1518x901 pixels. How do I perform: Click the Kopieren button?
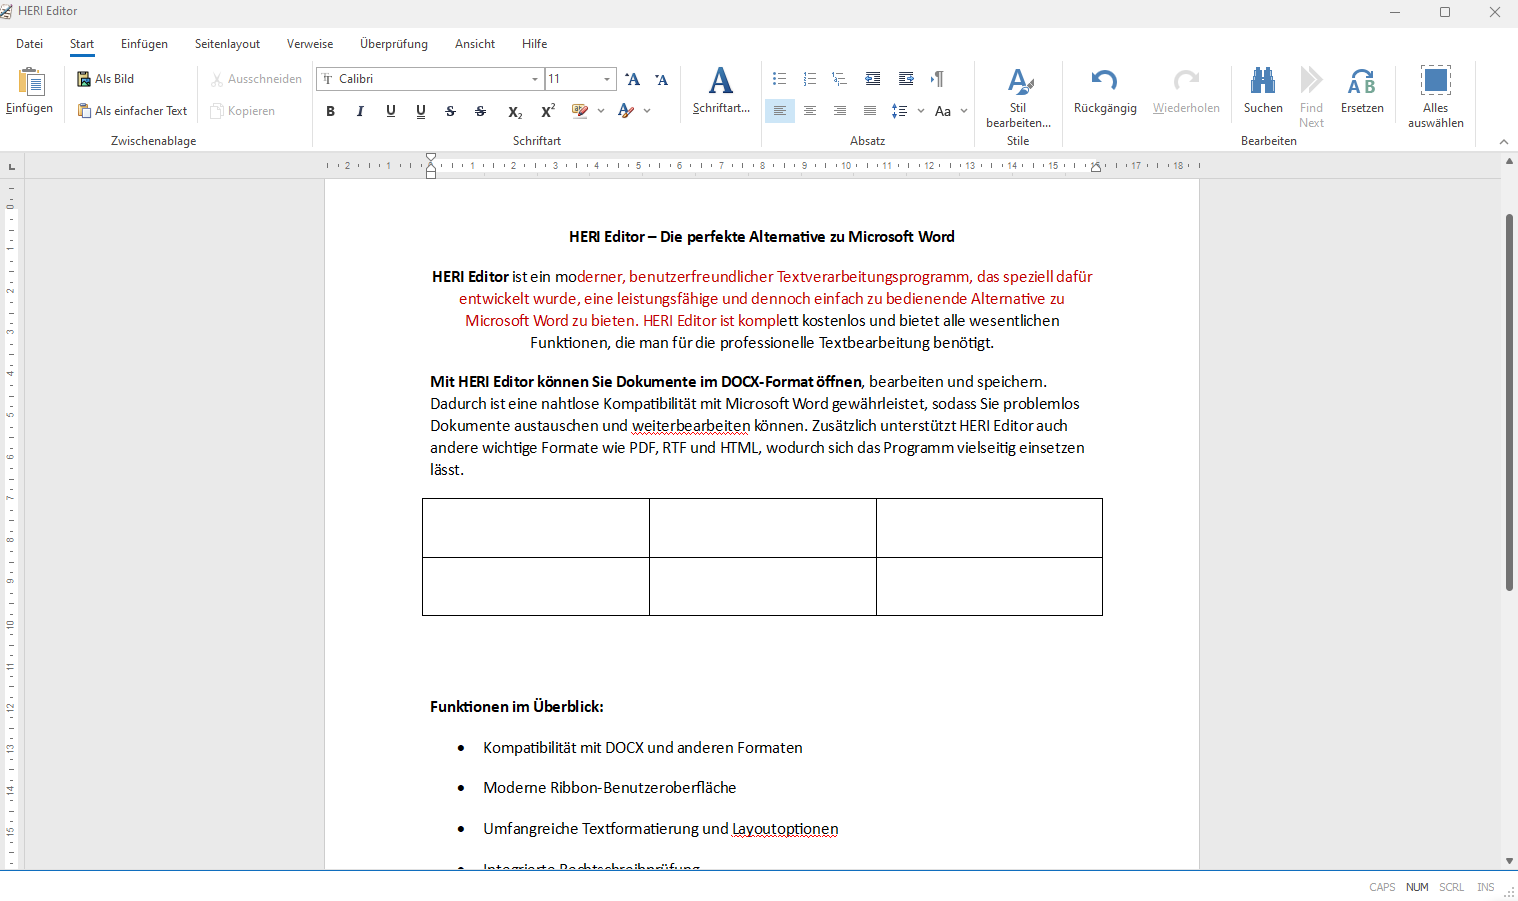243,111
